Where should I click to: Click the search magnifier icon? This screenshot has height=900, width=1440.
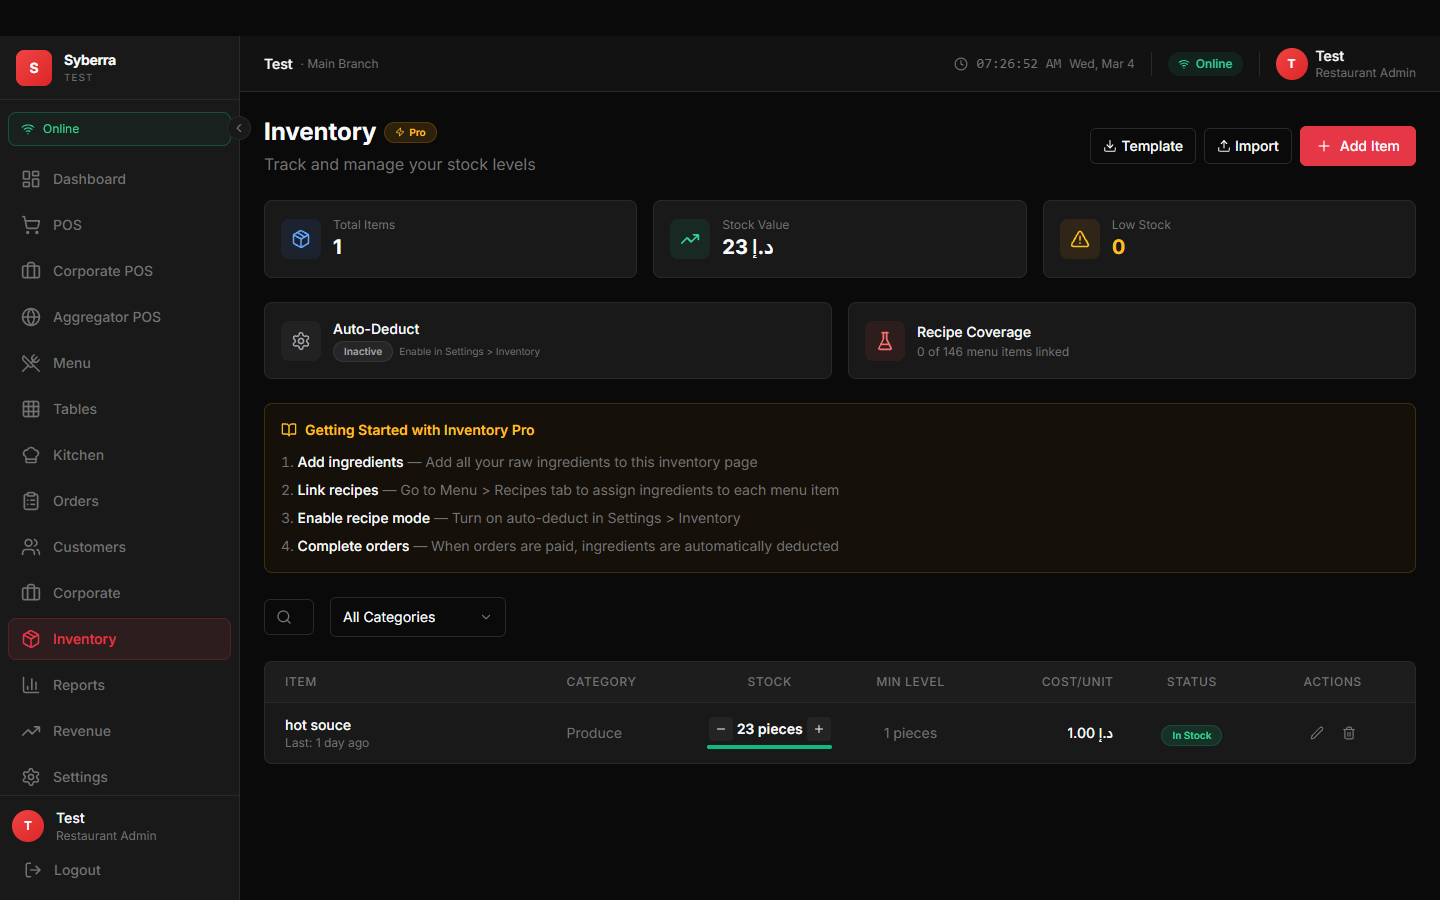pos(288,617)
